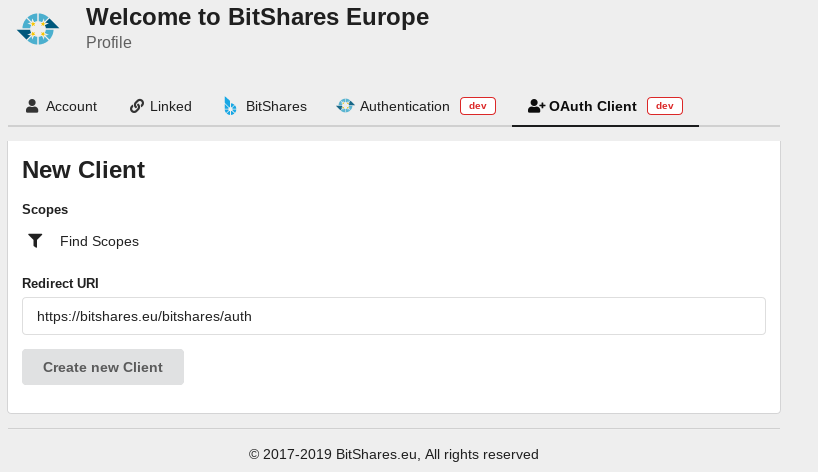The height and width of the screenshot is (472, 818).
Task: Focus the Redirect URI input field
Action: [394, 316]
